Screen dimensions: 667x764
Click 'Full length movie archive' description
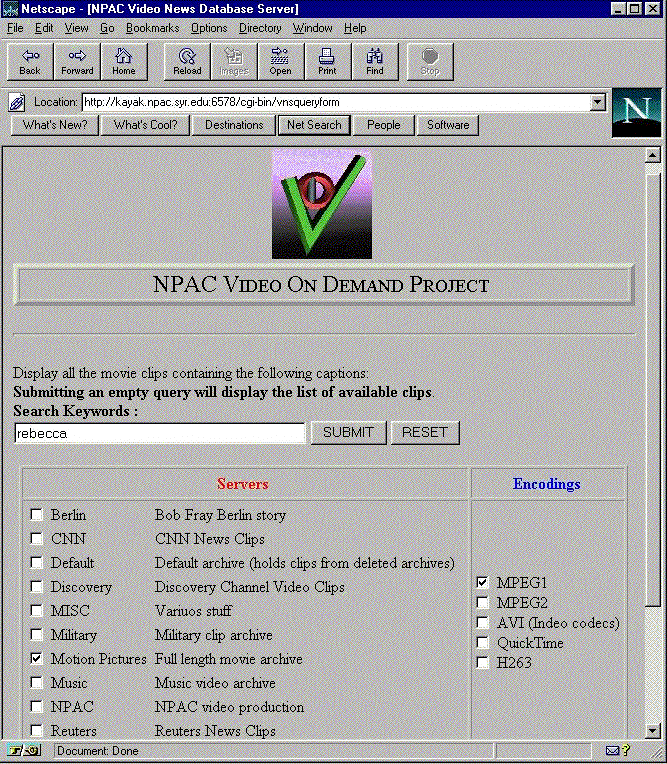point(229,659)
